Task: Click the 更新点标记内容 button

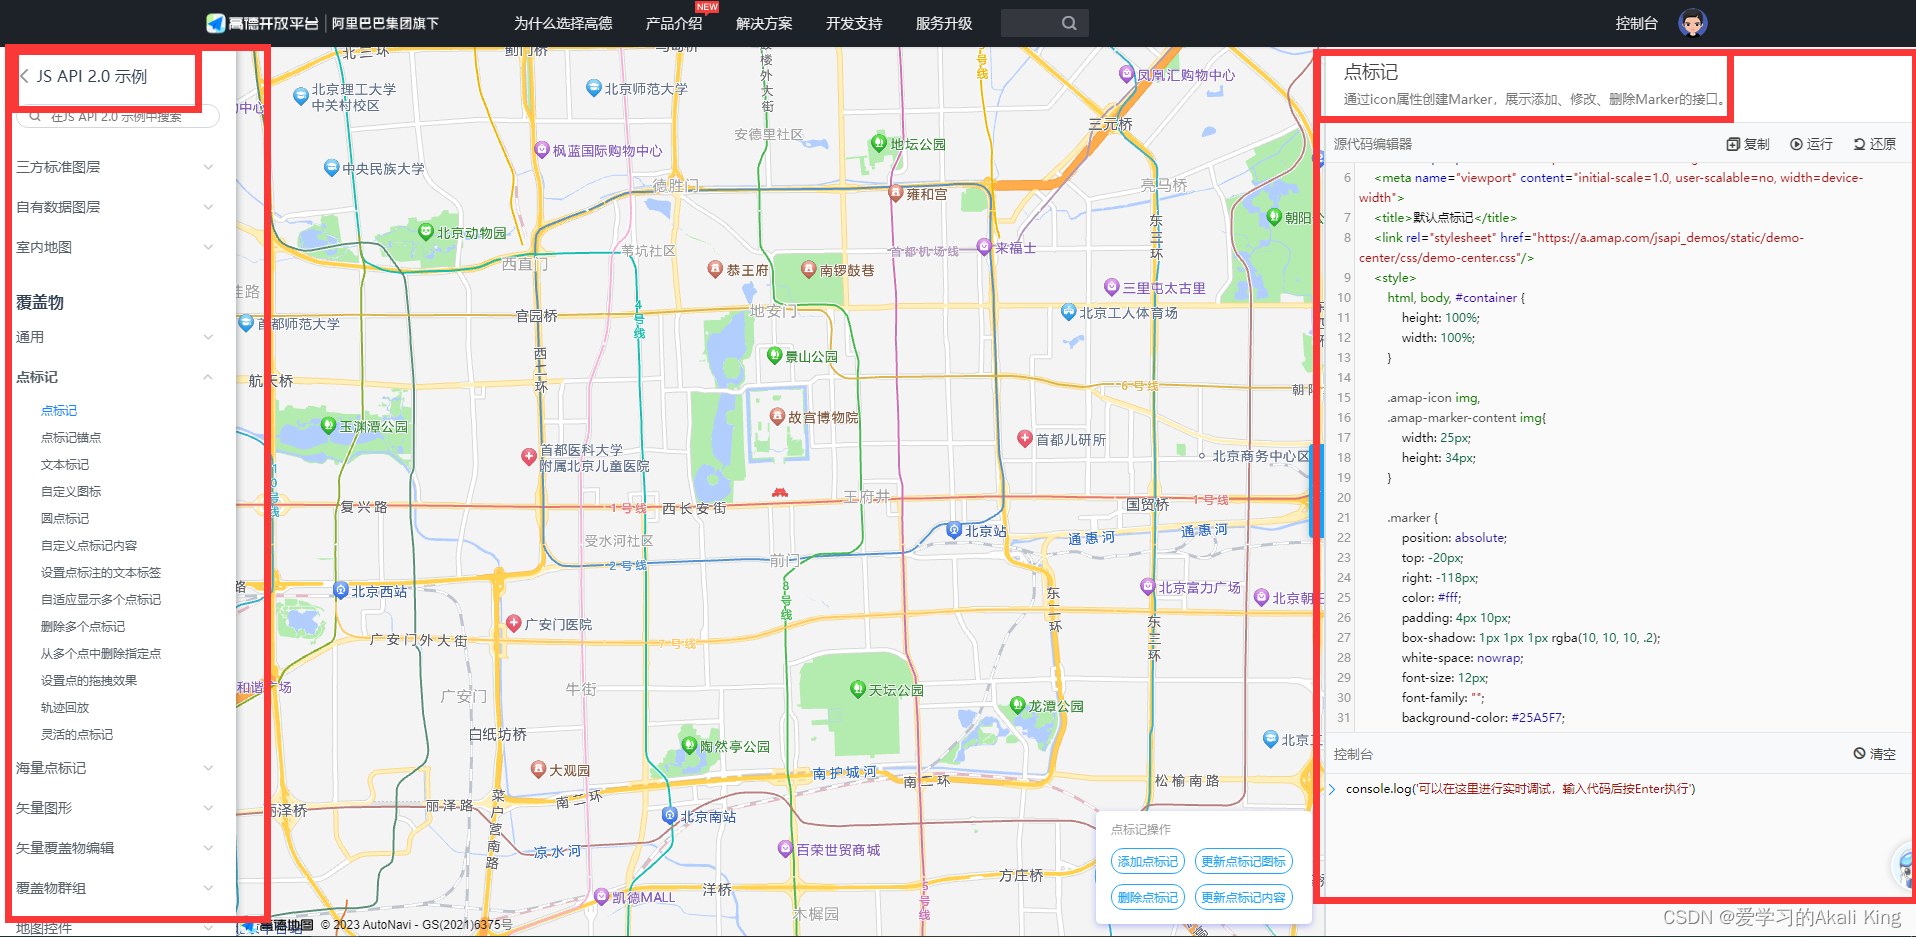Action: coord(1243,897)
